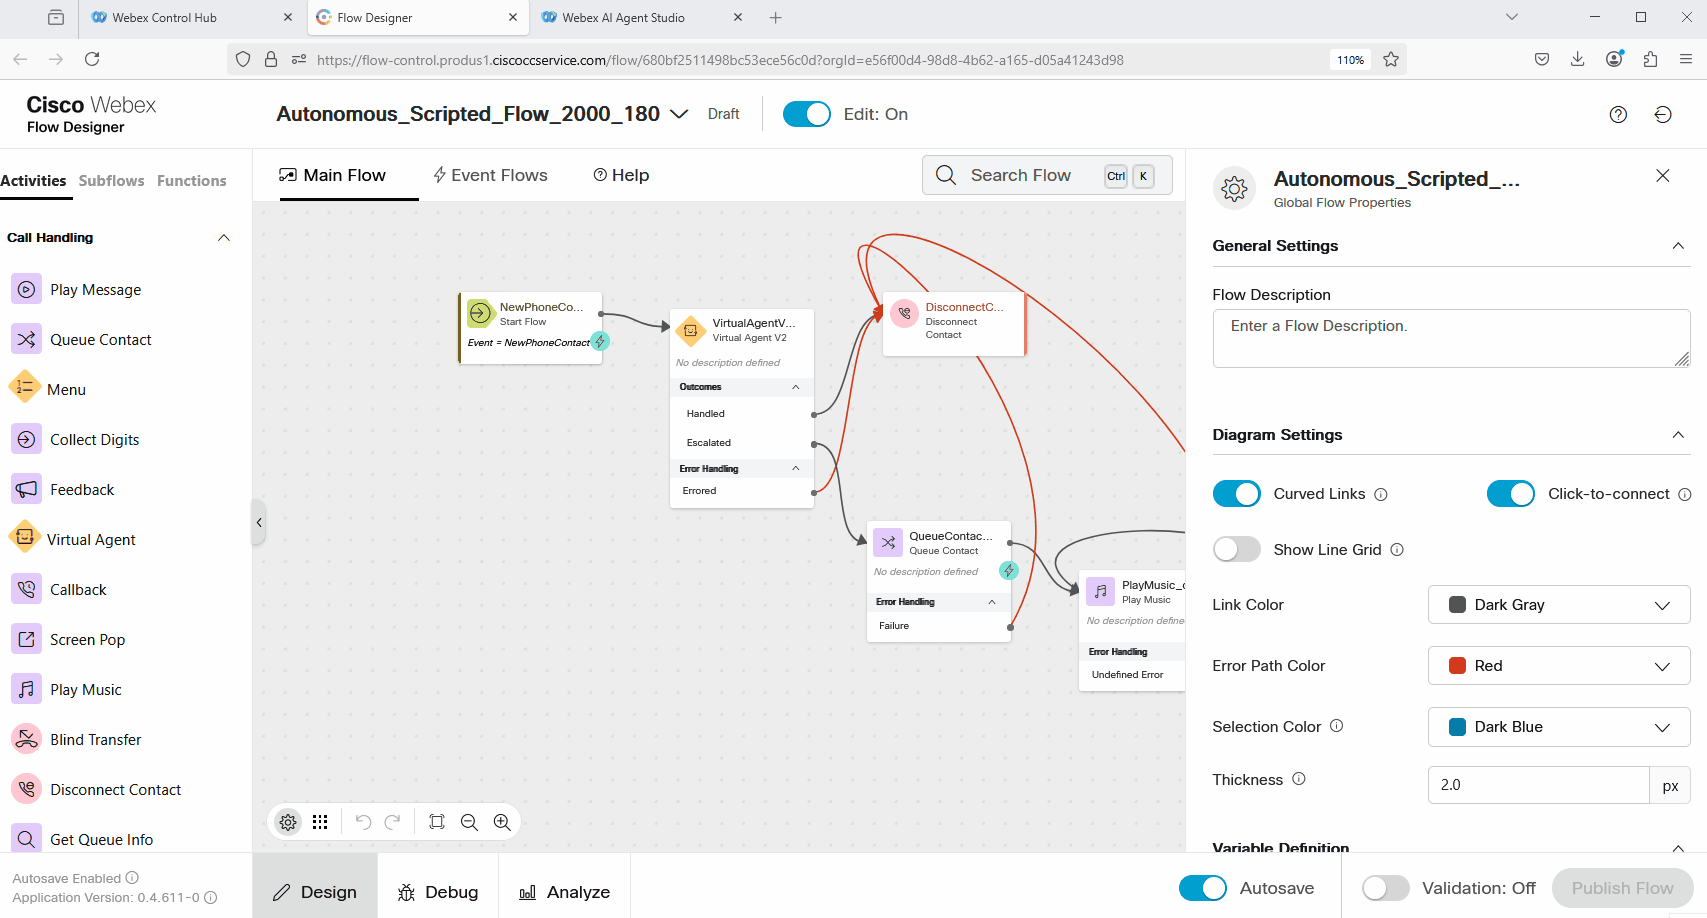Turn on the Validation toggle
Image resolution: width=1707 pixels, height=918 pixels.
tap(1385, 888)
